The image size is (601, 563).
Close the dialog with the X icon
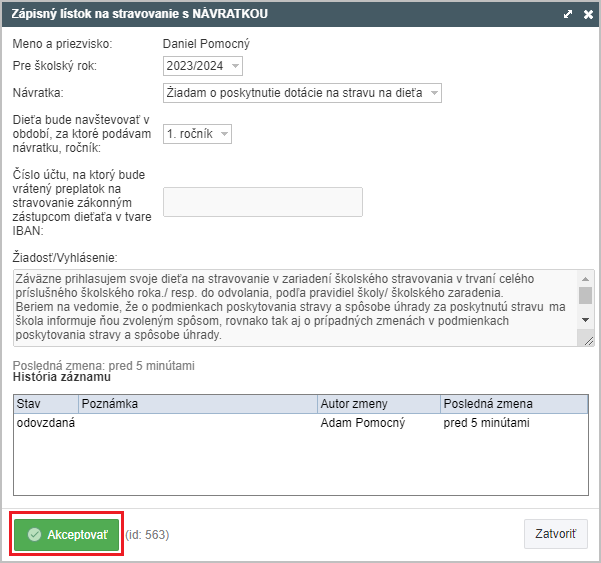(x=588, y=14)
